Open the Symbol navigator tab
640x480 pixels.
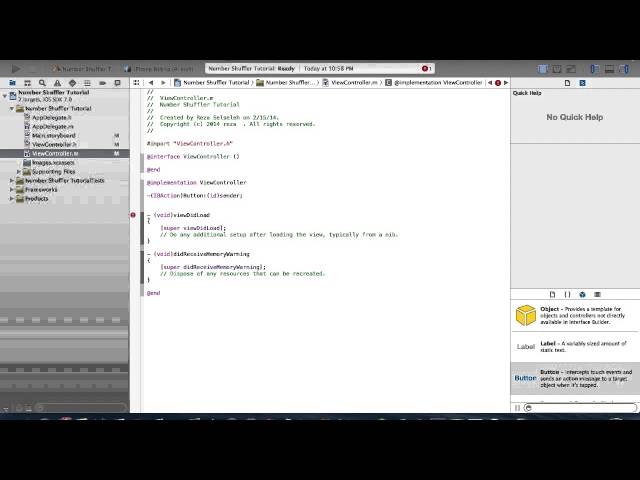[x=27, y=83]
